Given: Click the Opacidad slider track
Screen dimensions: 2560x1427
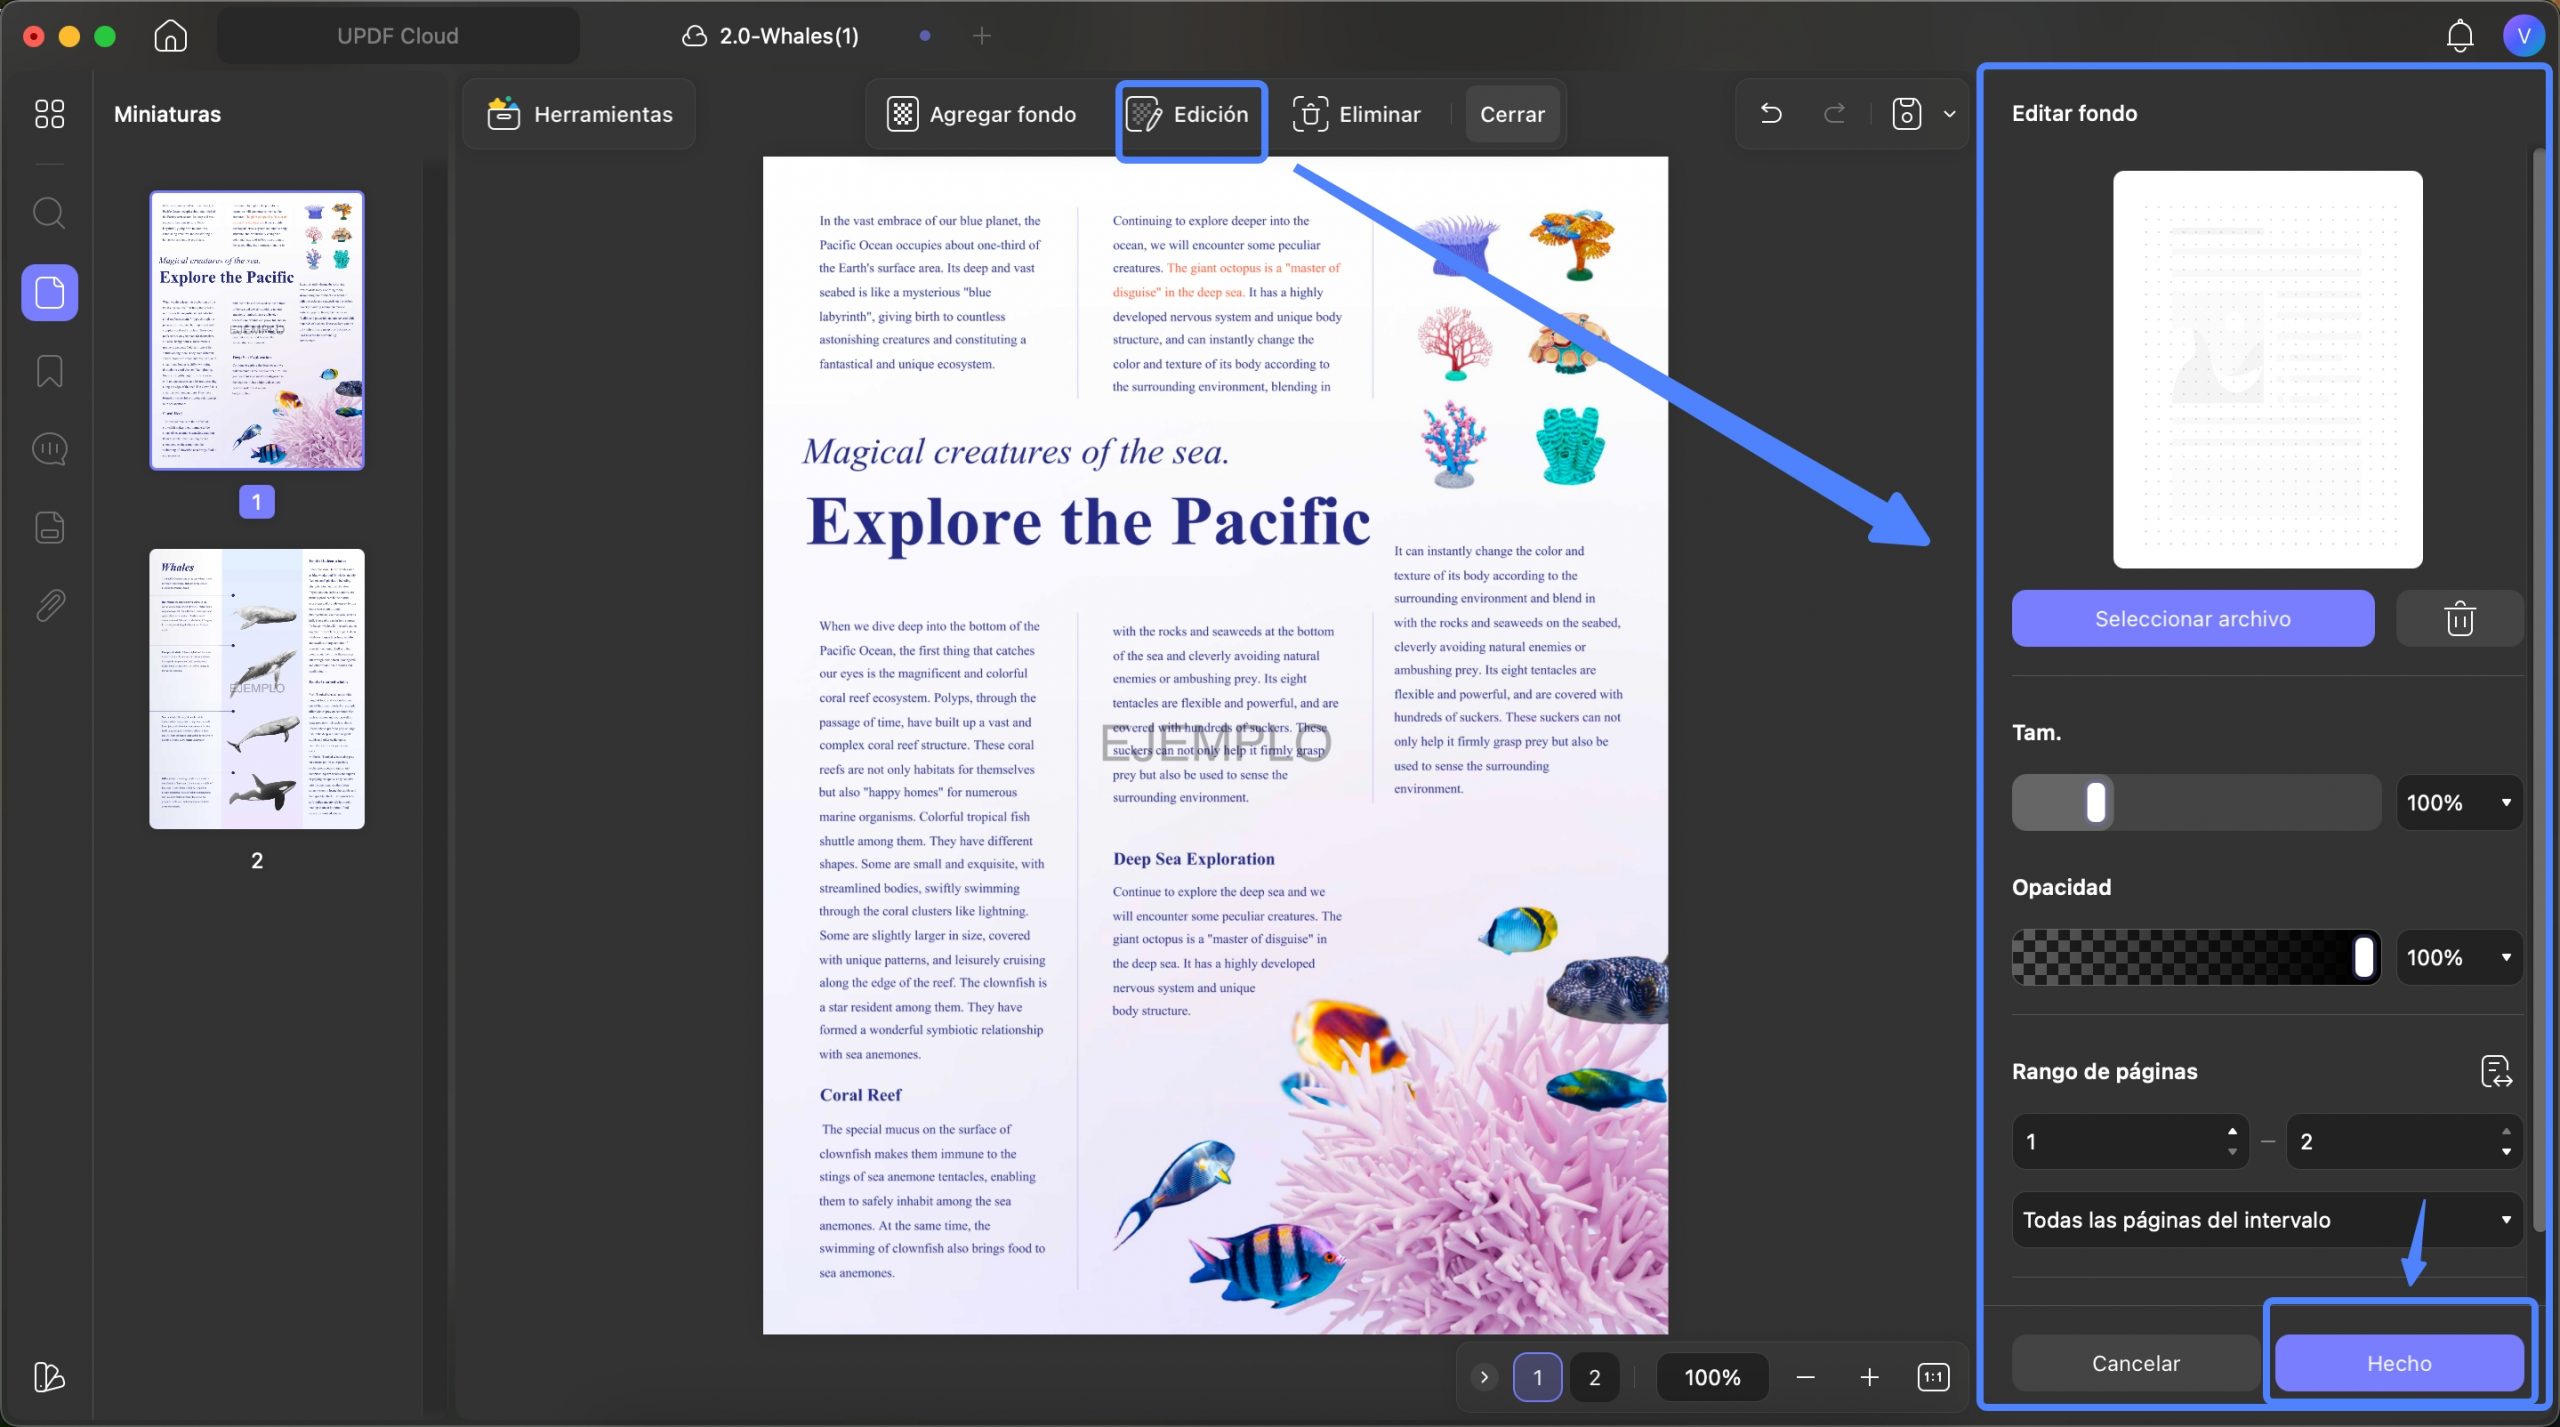Looking at the screenshot, I should 2196,958.
